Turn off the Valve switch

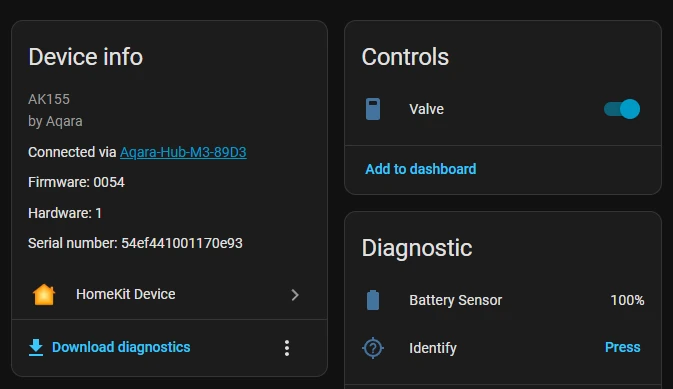point(621,109)
